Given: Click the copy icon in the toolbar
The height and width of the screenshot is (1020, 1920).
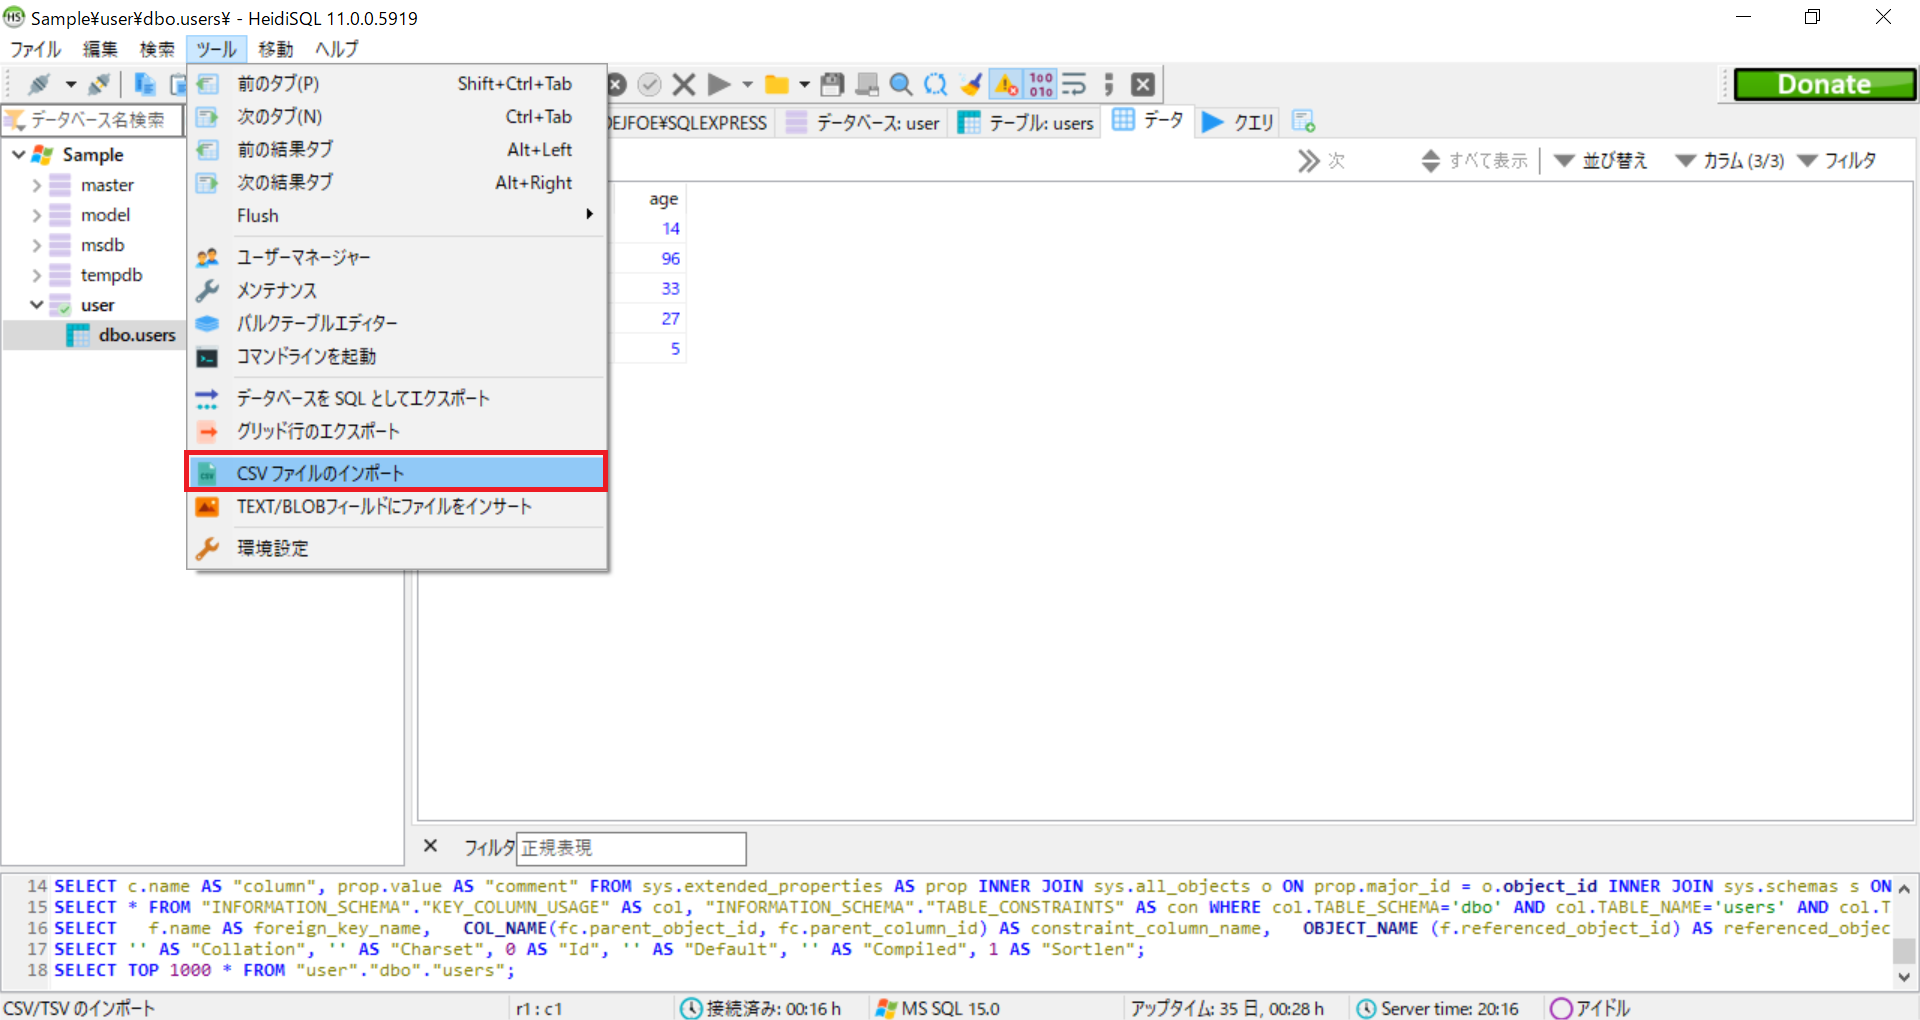Looking at the screenshot, I should (x=145, y=84).
